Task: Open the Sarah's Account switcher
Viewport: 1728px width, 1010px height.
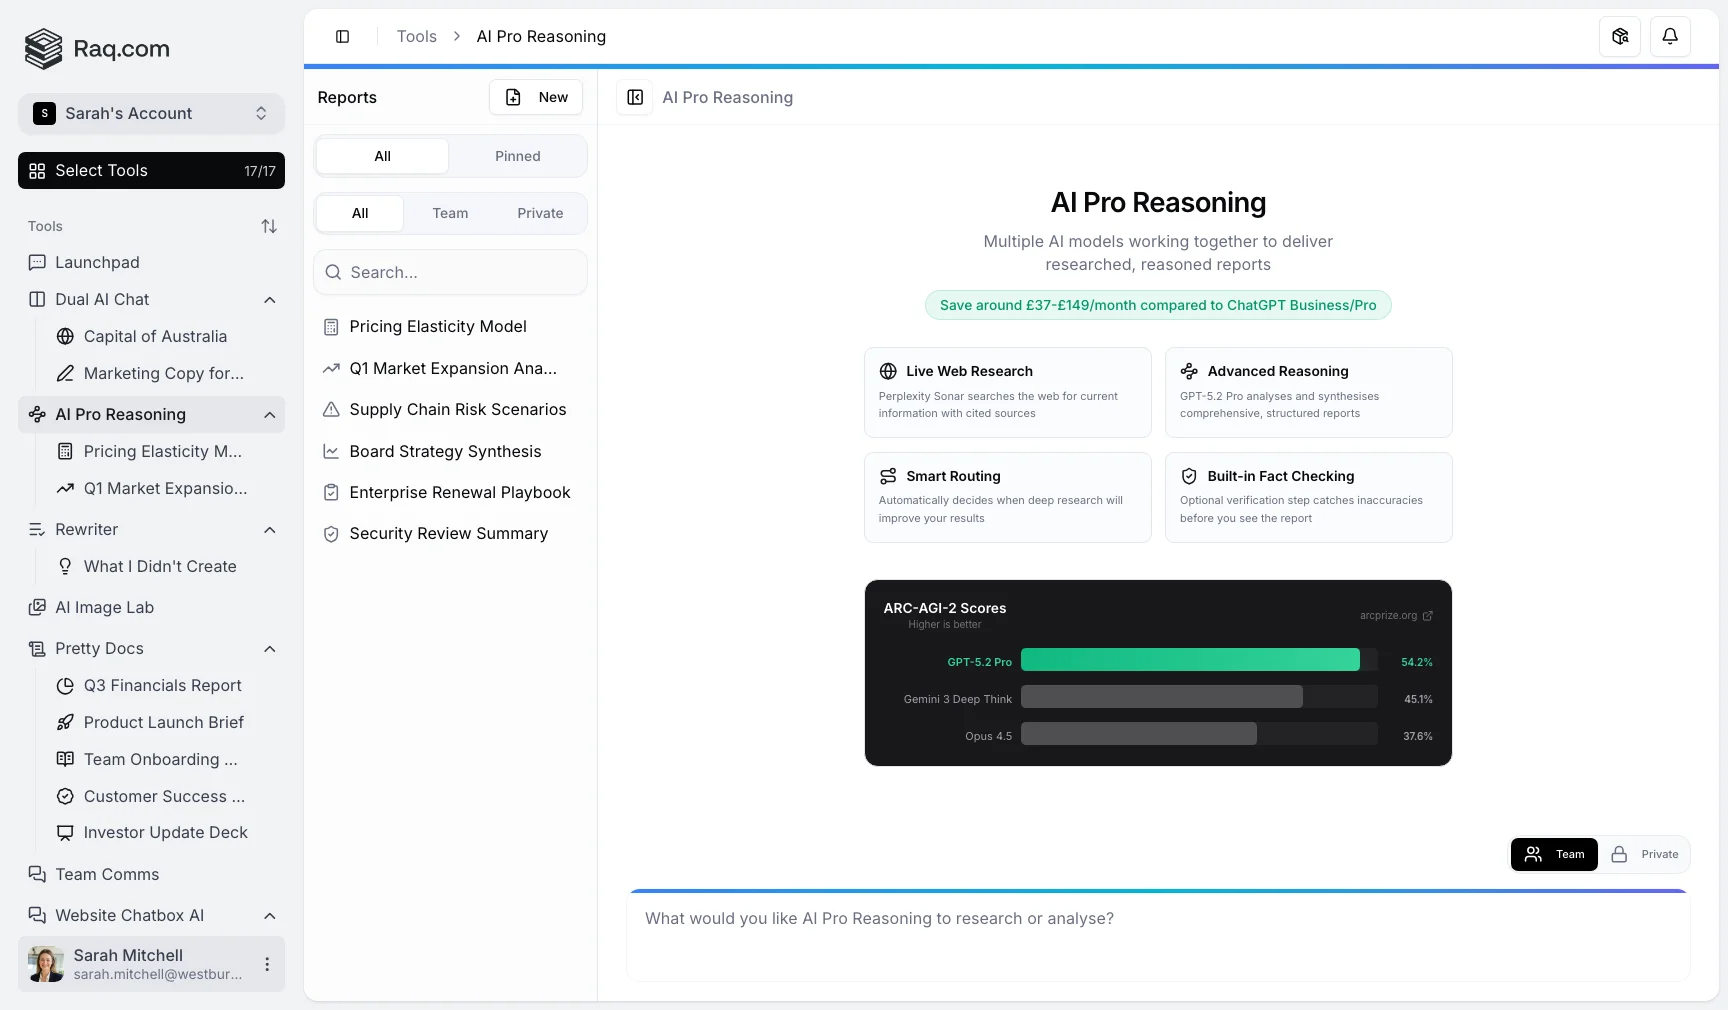Action: tap(151, 114)
